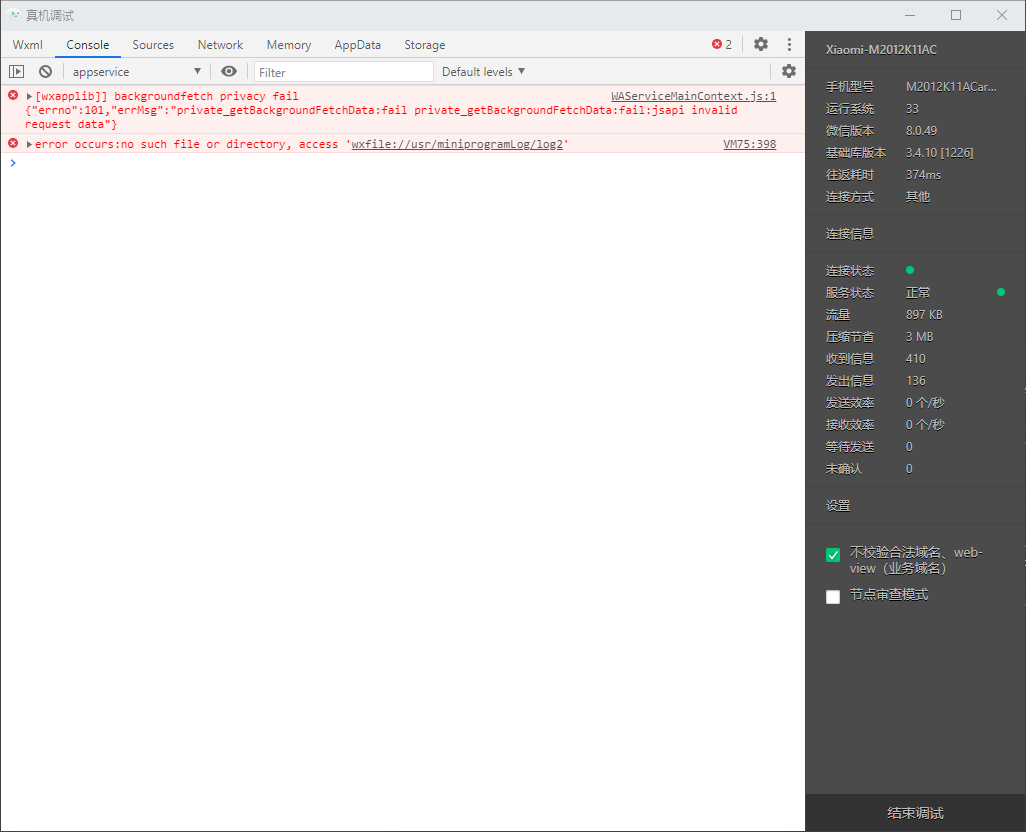This screenshot has width=1026, height=832.
Task: Click the 连接方式 value 其他
Action: (x=917, y=197)
